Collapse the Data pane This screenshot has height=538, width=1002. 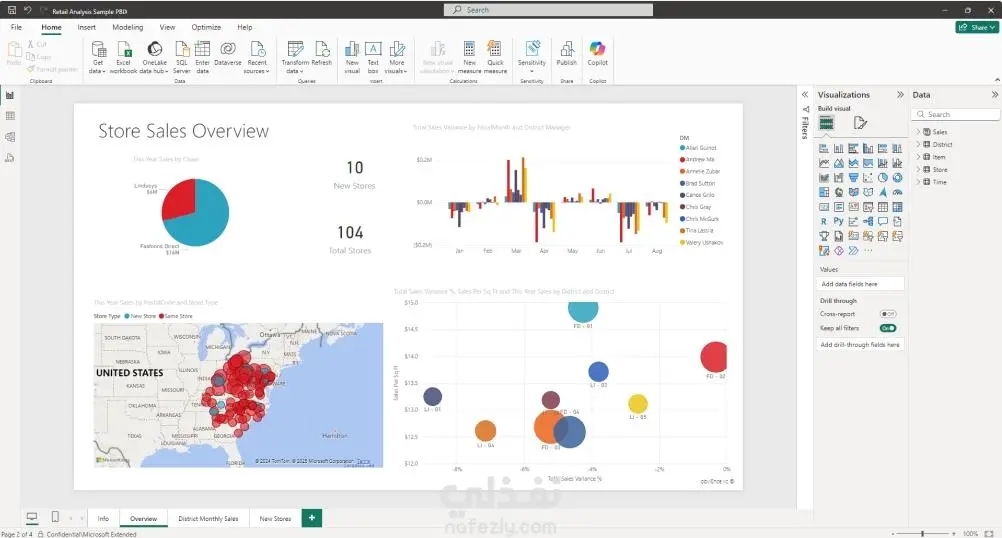click(994, 95)
